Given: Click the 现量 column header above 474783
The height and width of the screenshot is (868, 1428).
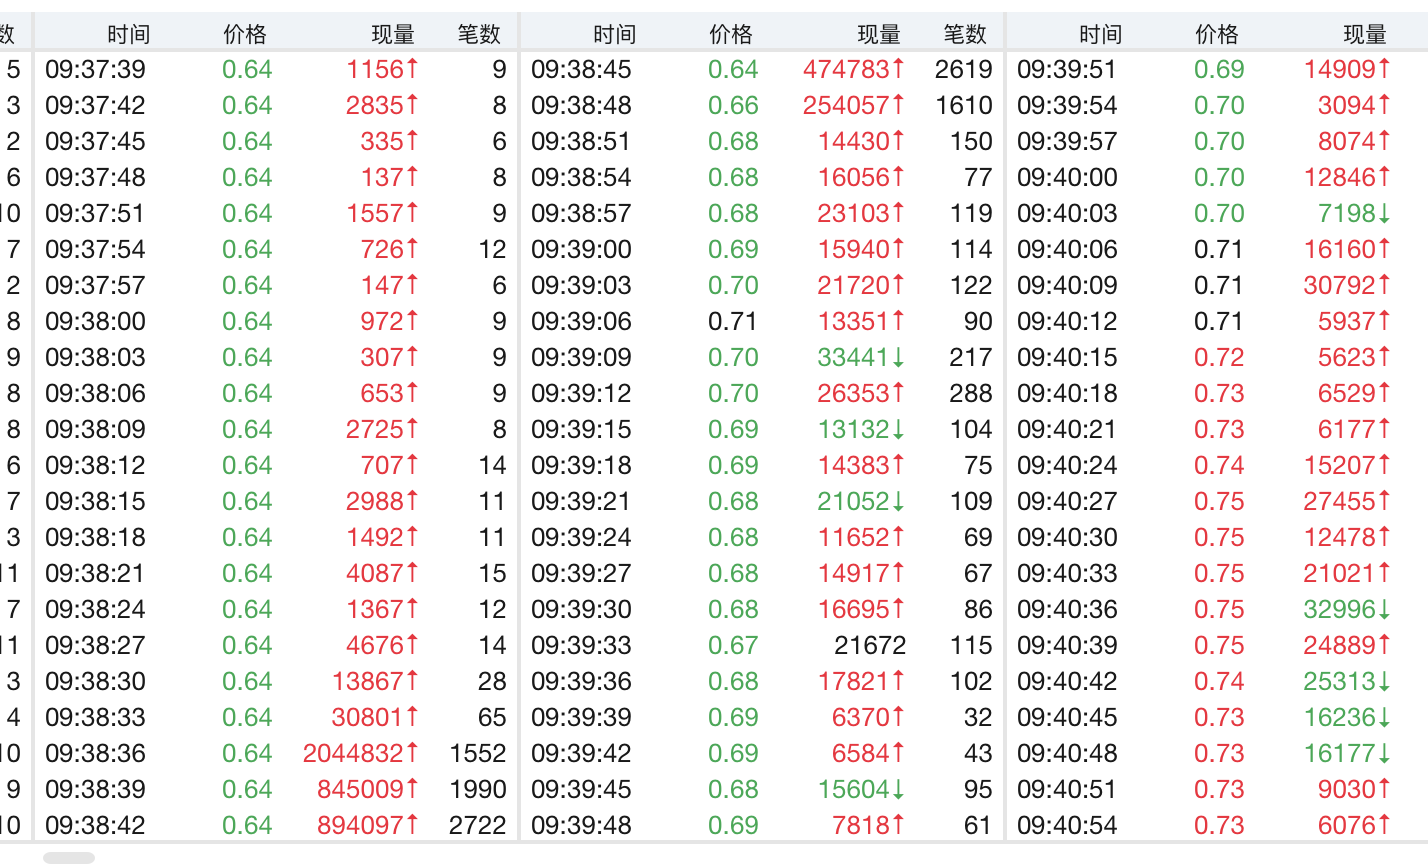Looking at the screenshot, I should coord(878,34).
